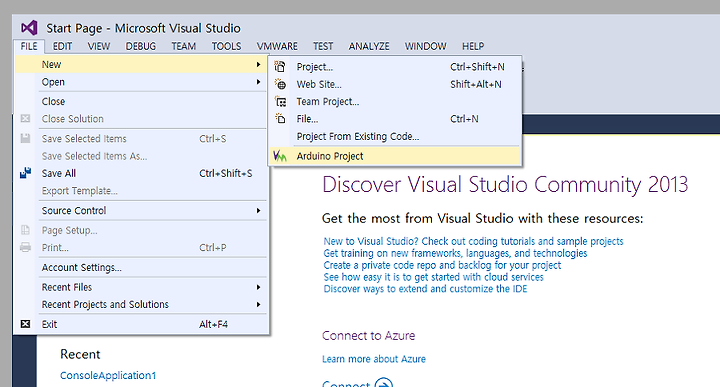Viewport: 720px width, 387px height.
Task: Click the Connect circled arrow icon
Action: (383, 383)
